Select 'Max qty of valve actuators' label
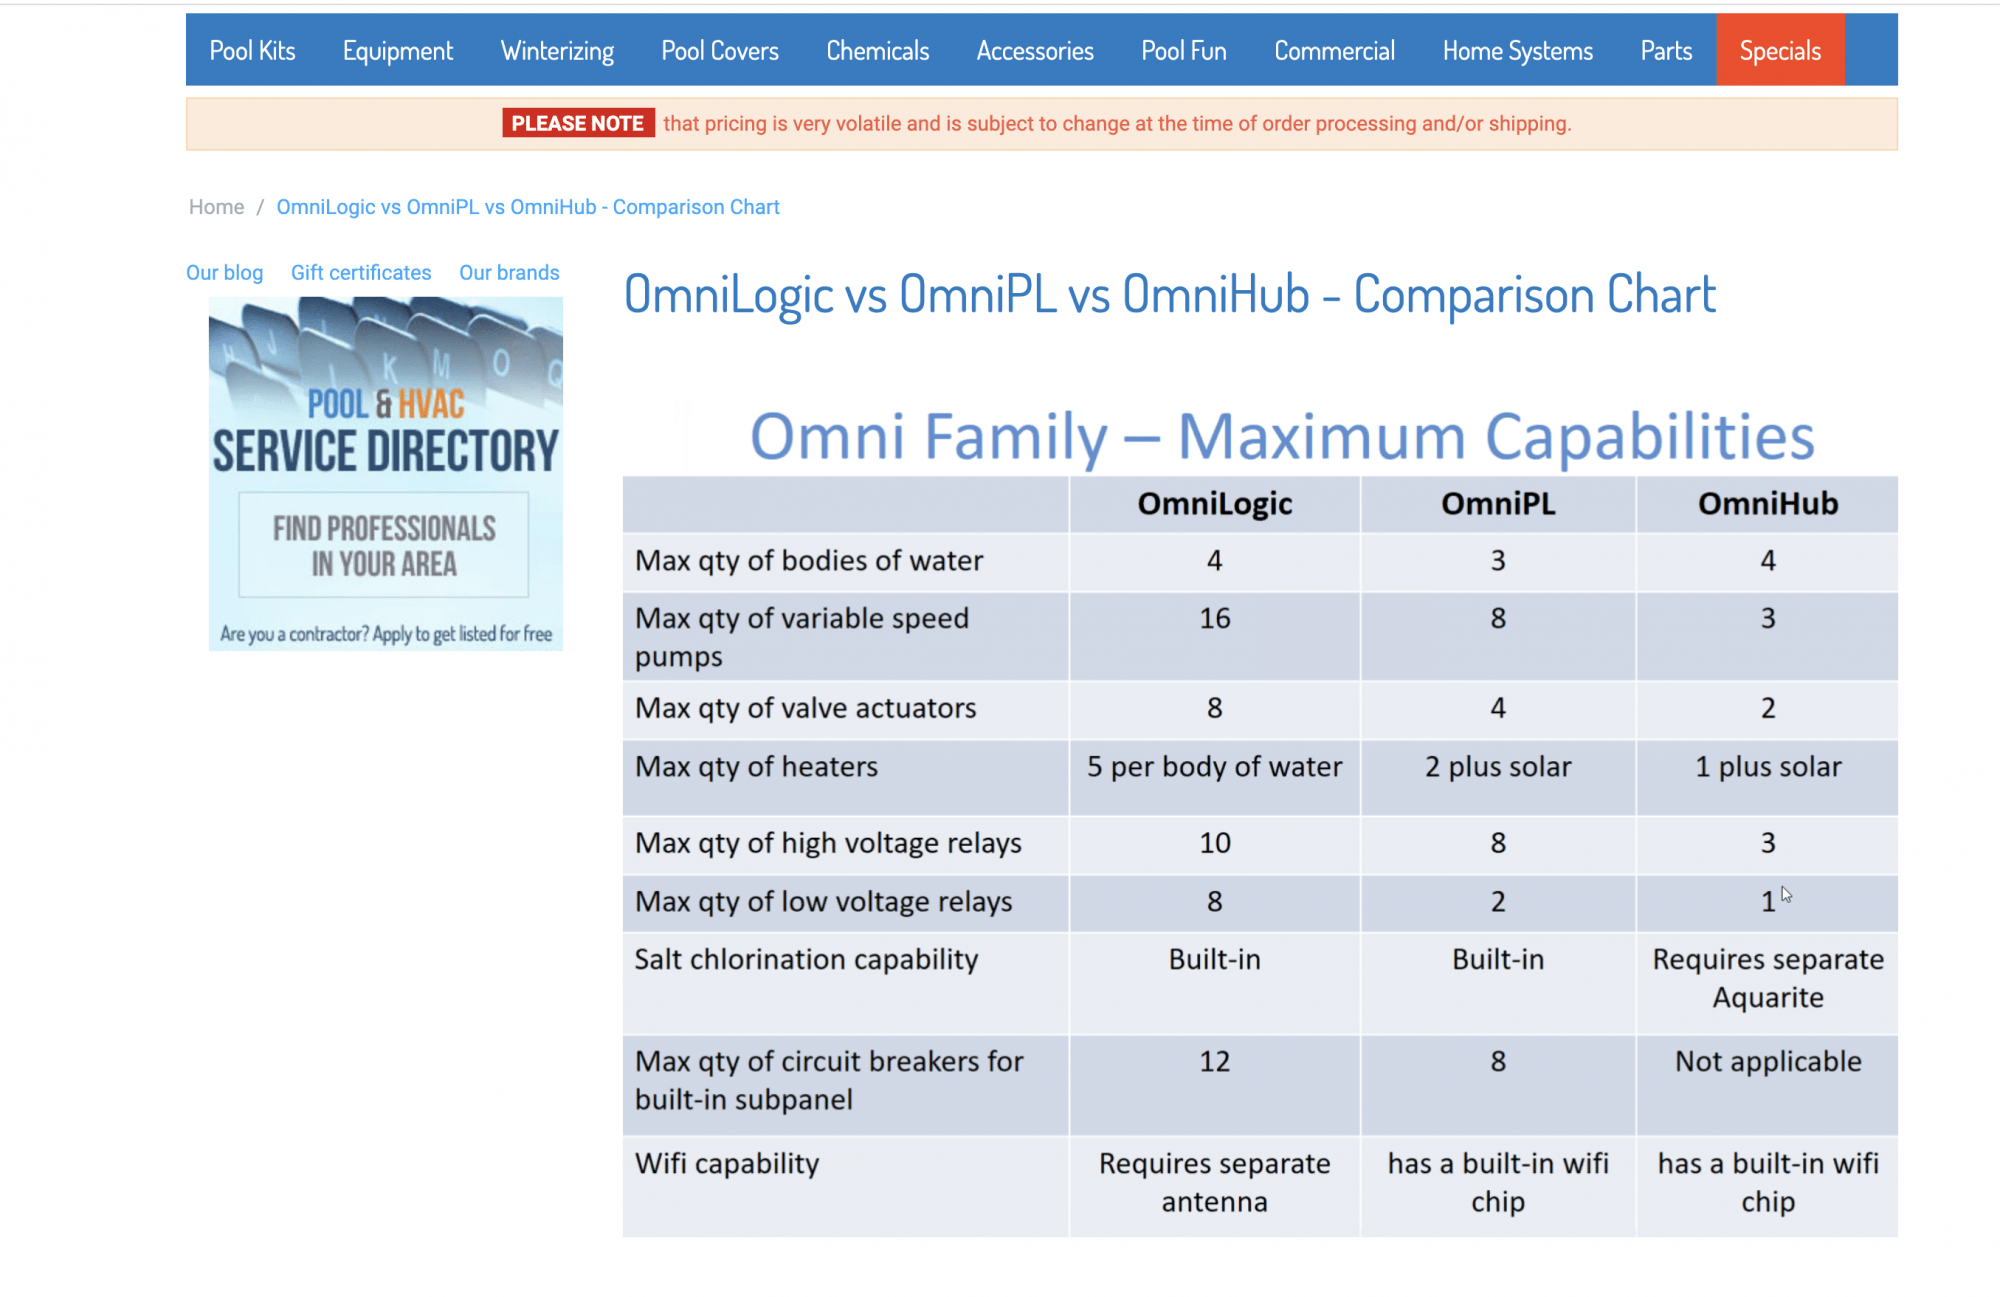Image resolution: width=2000 pixels, height=1297 pixels. click(805, 708)
